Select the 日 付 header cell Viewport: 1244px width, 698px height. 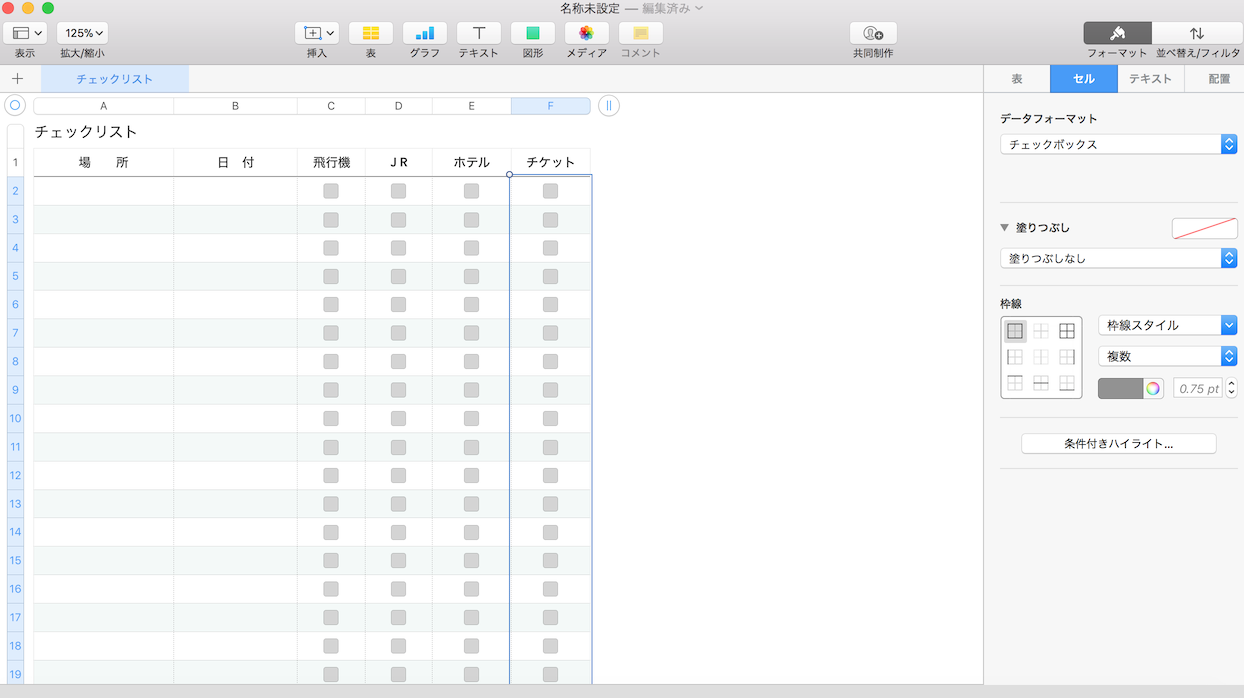[x=235, y=162]
